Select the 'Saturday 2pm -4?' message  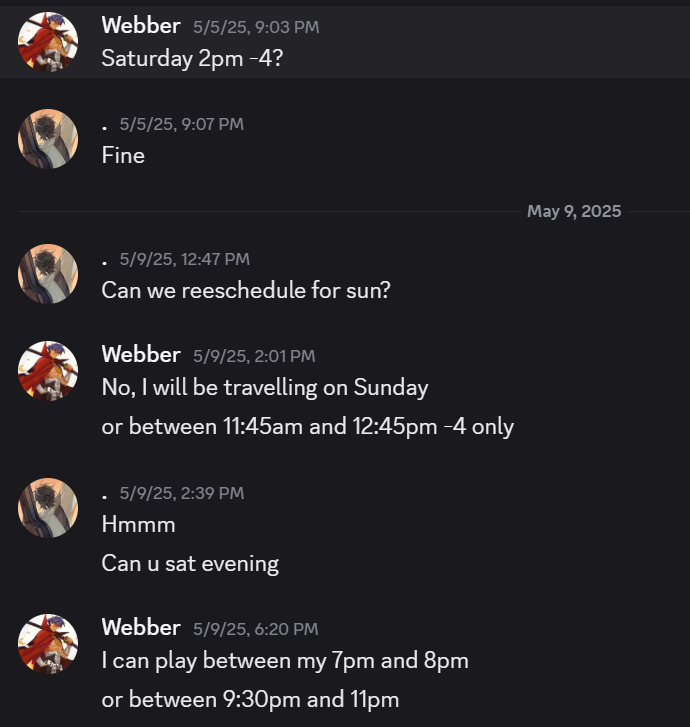click(x=192, y=59)
